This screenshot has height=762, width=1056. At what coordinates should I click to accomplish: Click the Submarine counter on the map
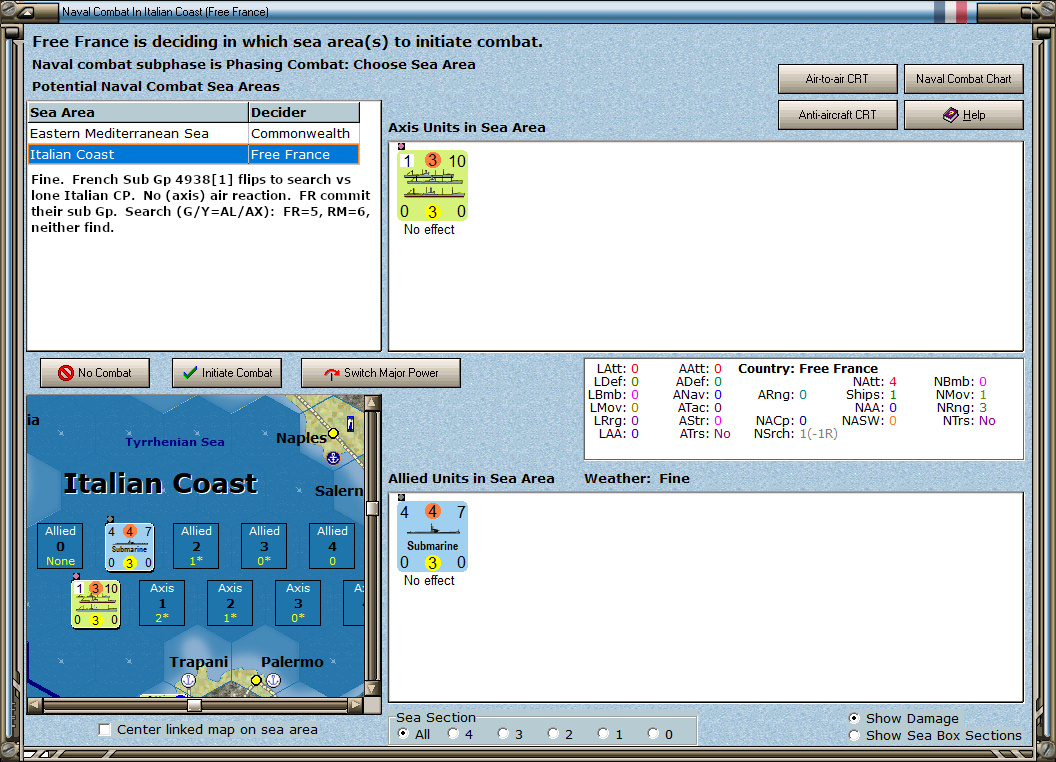point(129,546)
